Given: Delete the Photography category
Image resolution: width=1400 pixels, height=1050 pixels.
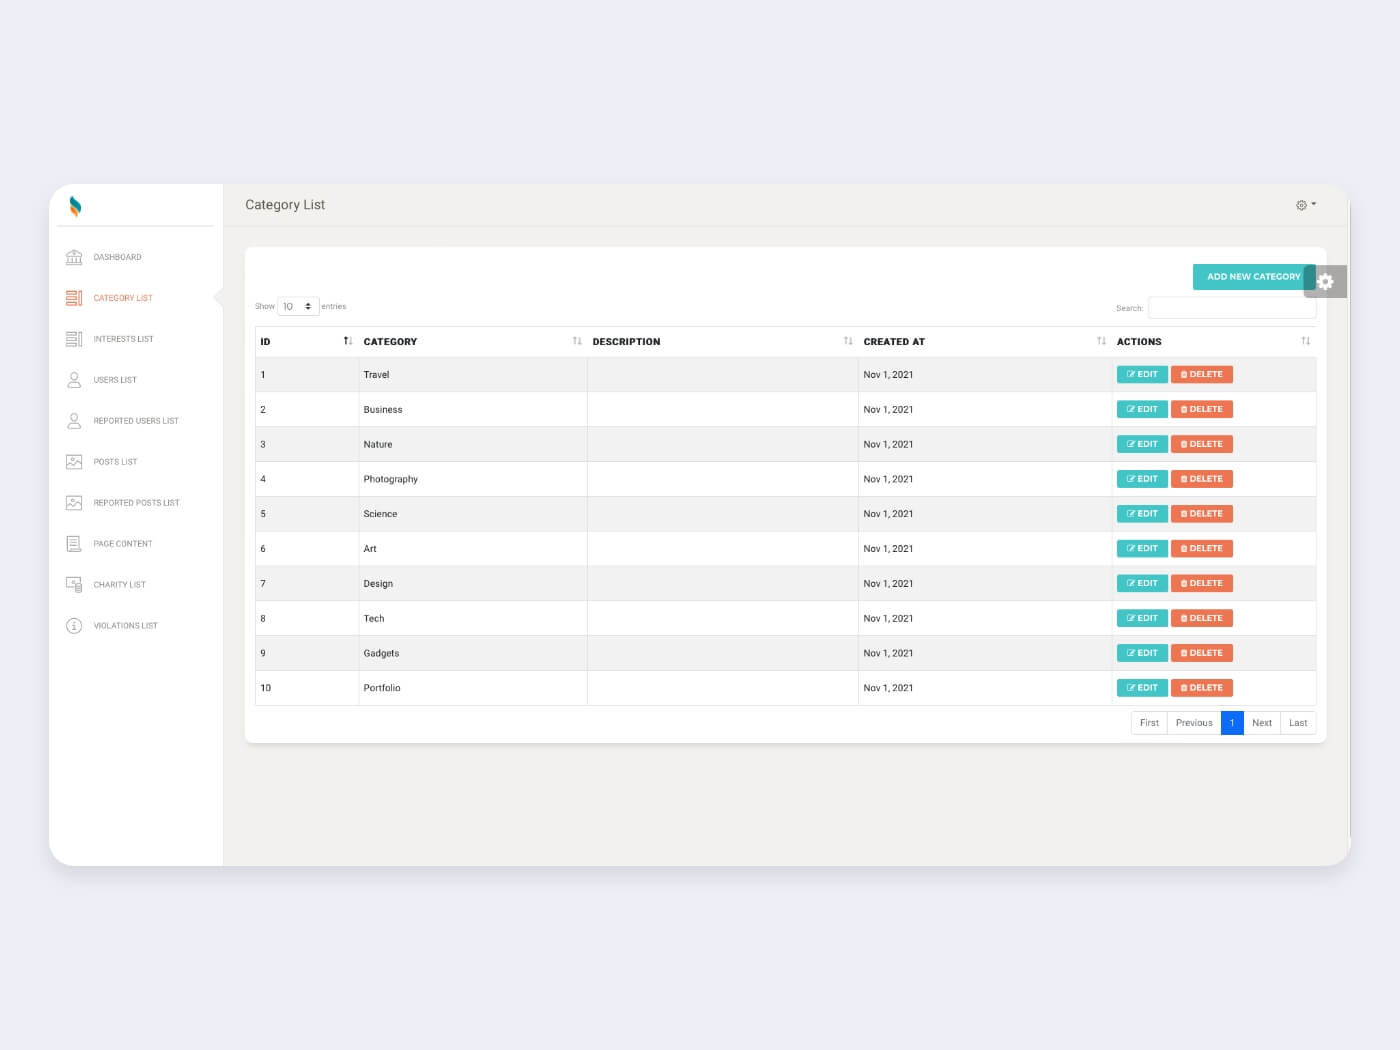Looking at the screenshot, I should [x=1202, y=480].
